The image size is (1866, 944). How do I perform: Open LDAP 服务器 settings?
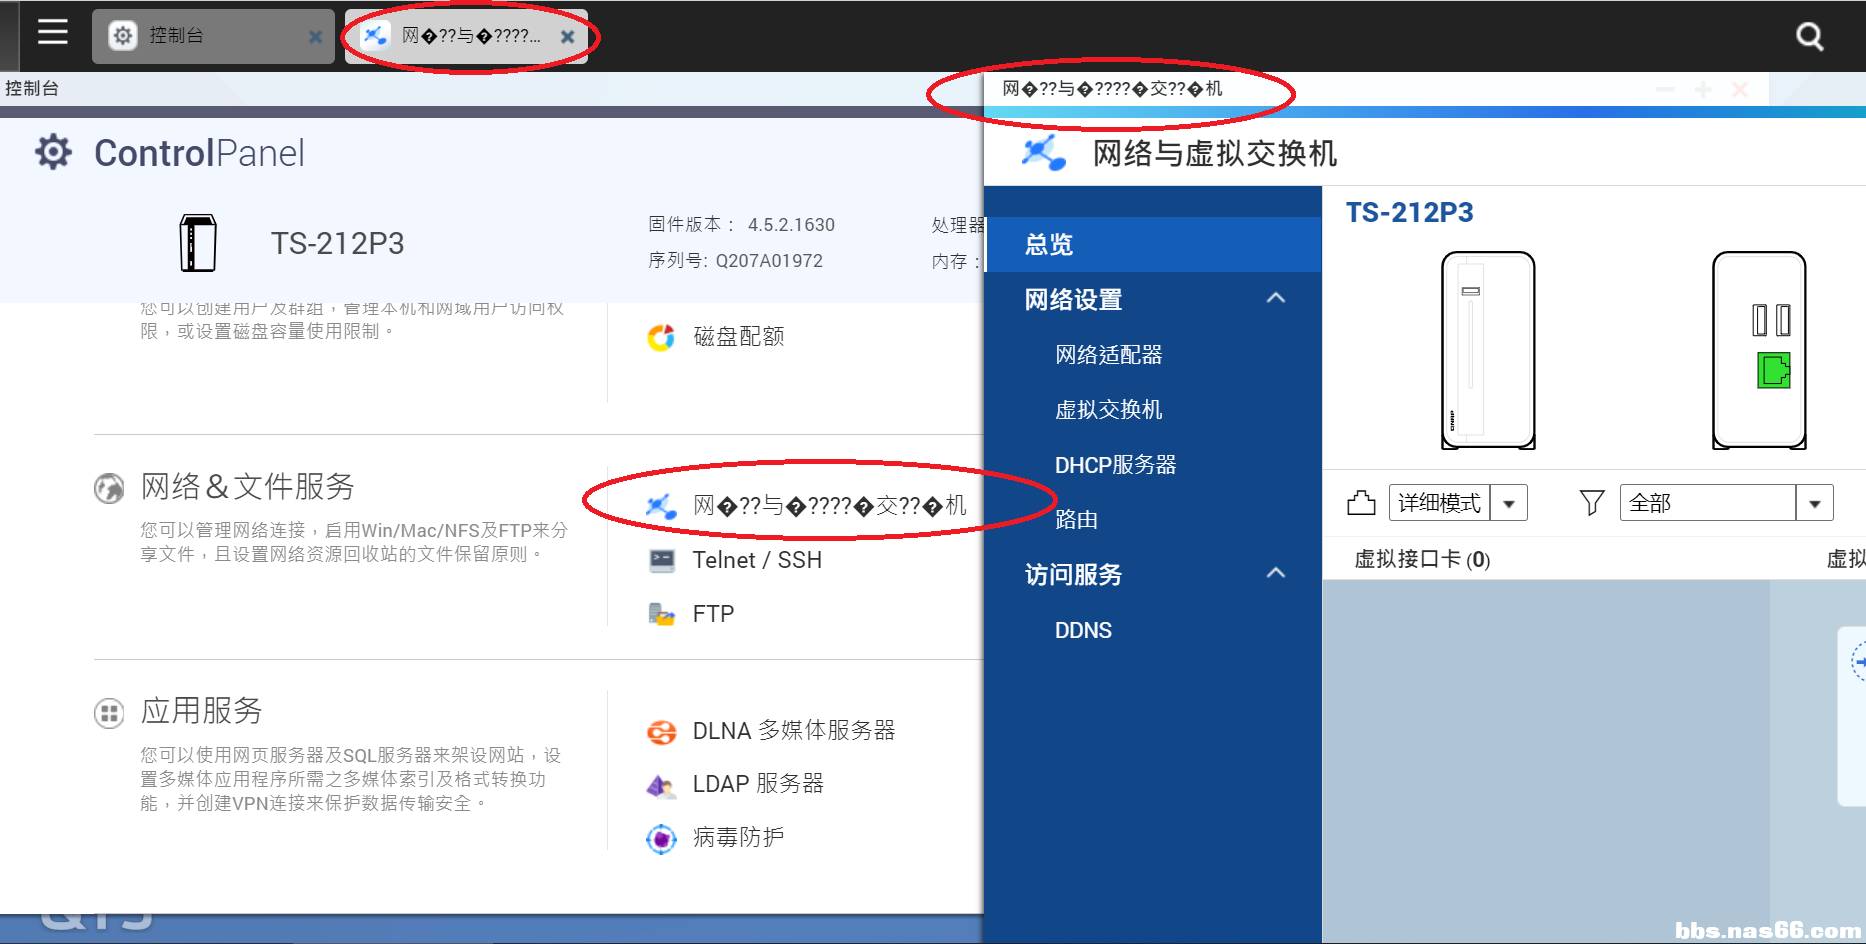pos(757,784)
